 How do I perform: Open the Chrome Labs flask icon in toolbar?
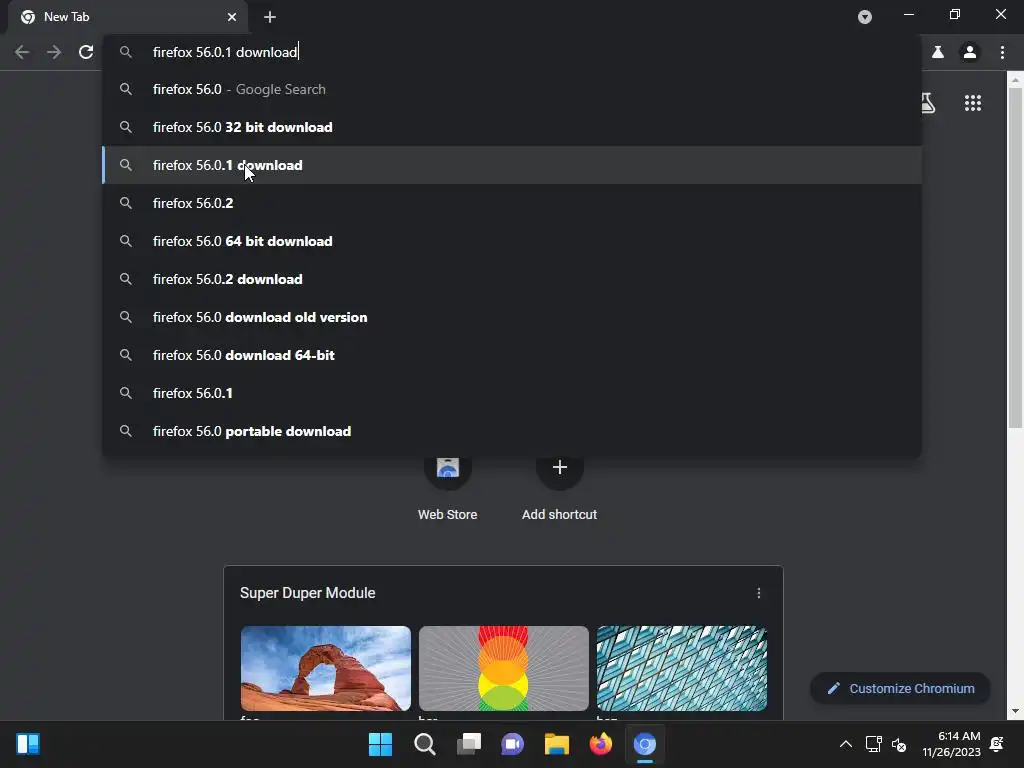938,52
